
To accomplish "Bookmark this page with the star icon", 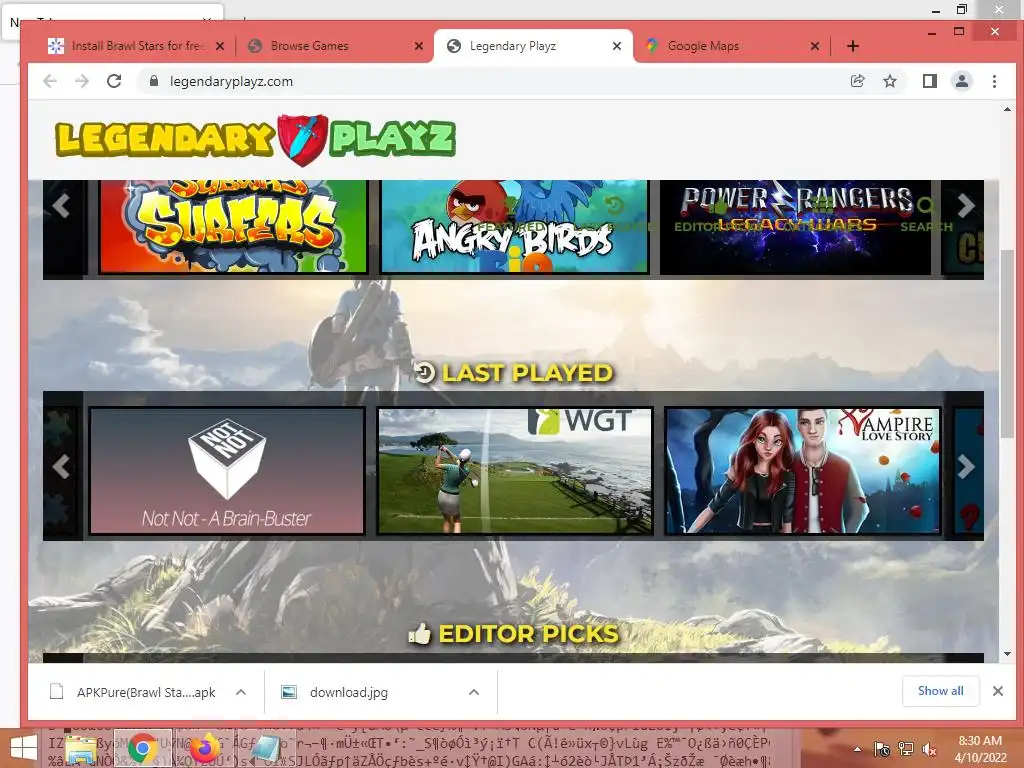I will [889, 81].
